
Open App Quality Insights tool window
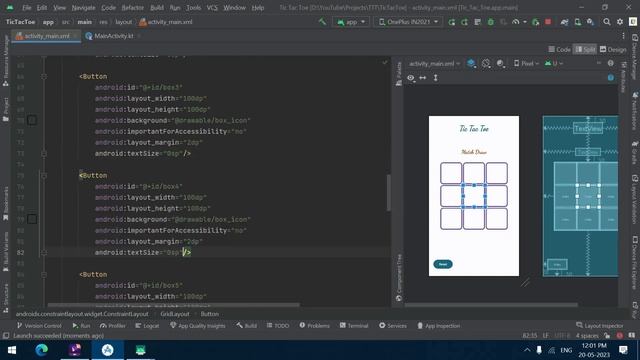[x=198, y=326]
